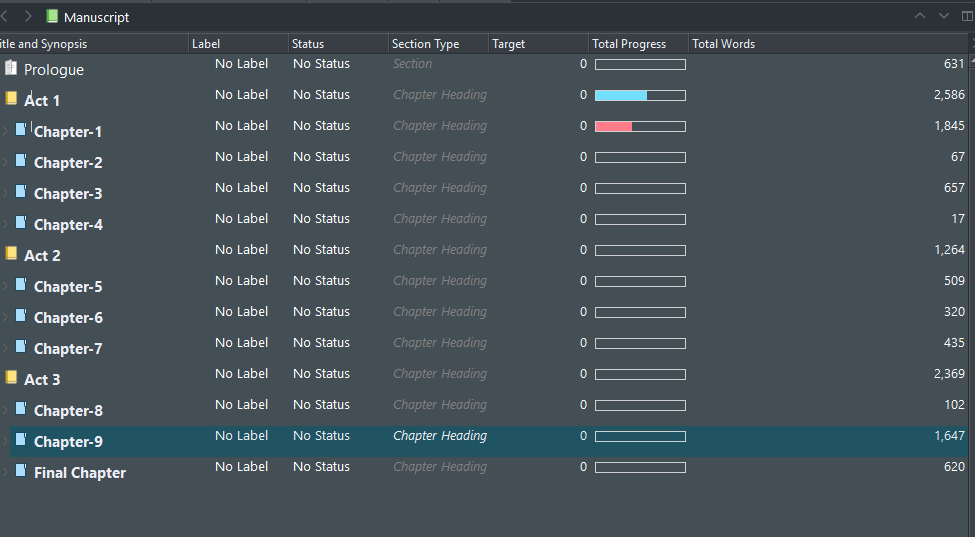
Task: Toggle the split editor icon
Action: click(967, 16)
